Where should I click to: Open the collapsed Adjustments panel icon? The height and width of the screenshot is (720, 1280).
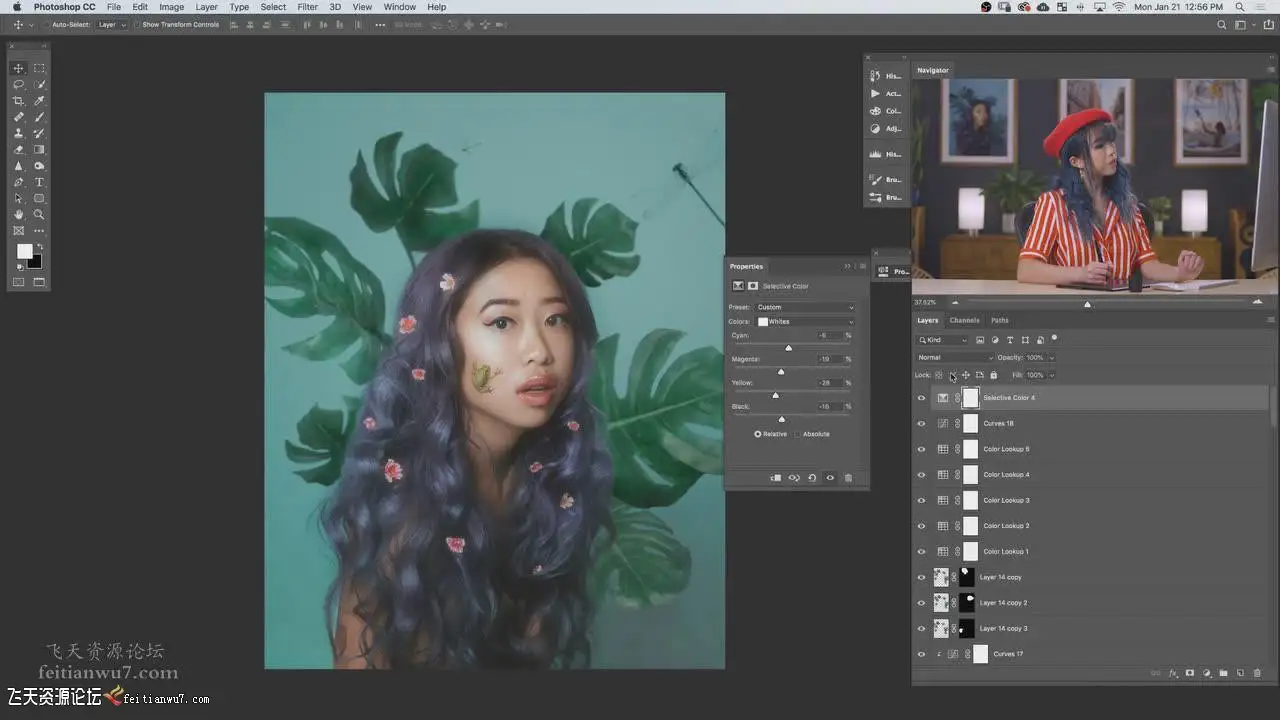point(875,129)
